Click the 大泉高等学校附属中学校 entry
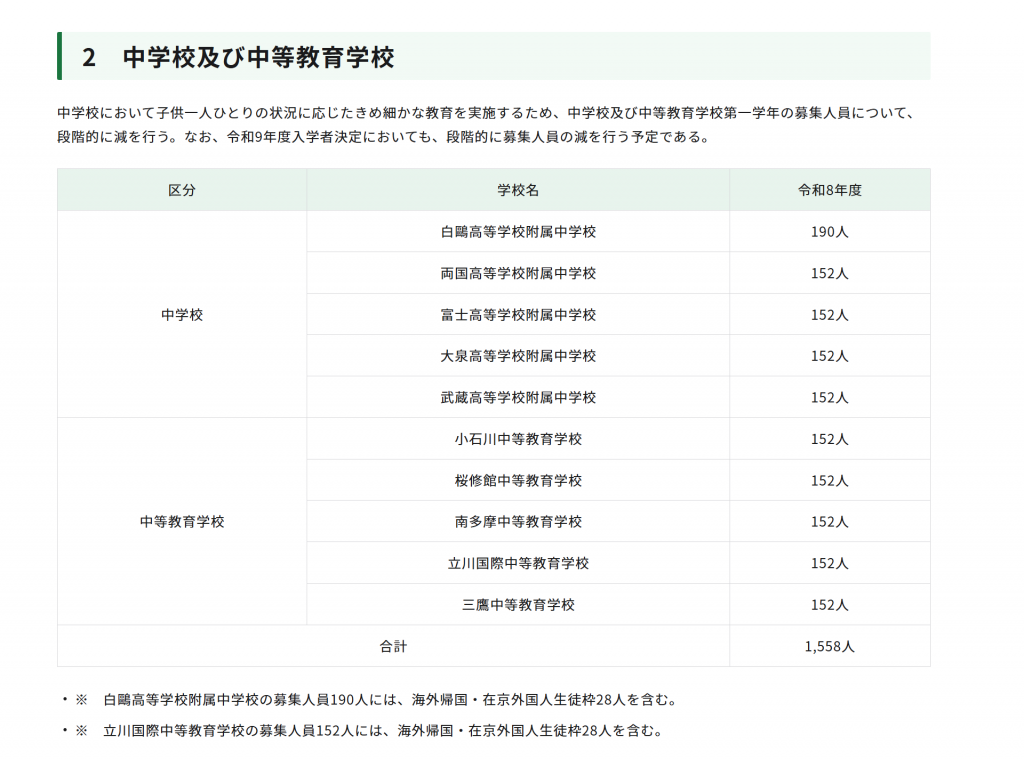 pos(520,356)
